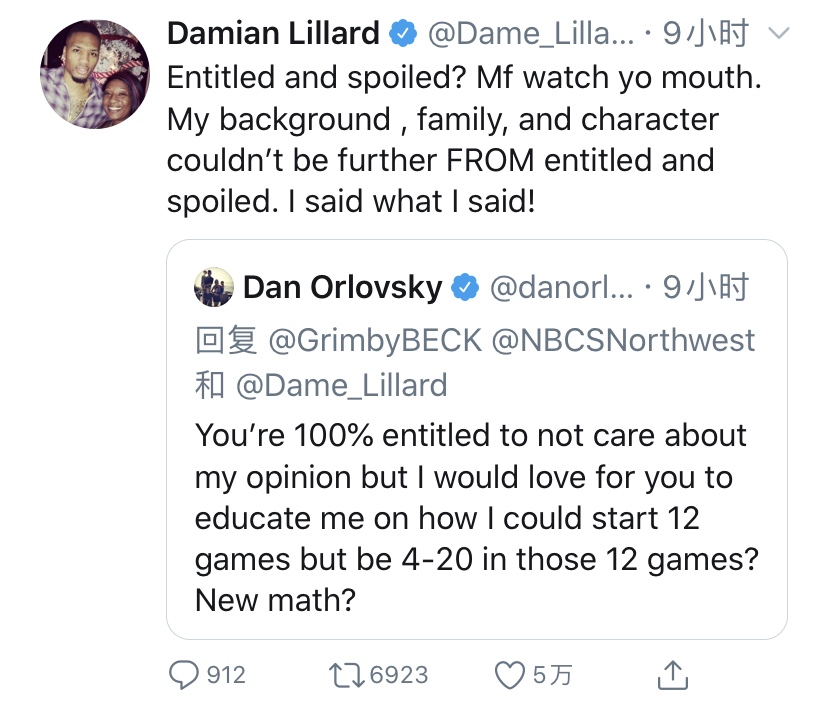Open the quoted tweet text about 12 games
This screenshot has height=705, width=828.
(x=476, y=518)
